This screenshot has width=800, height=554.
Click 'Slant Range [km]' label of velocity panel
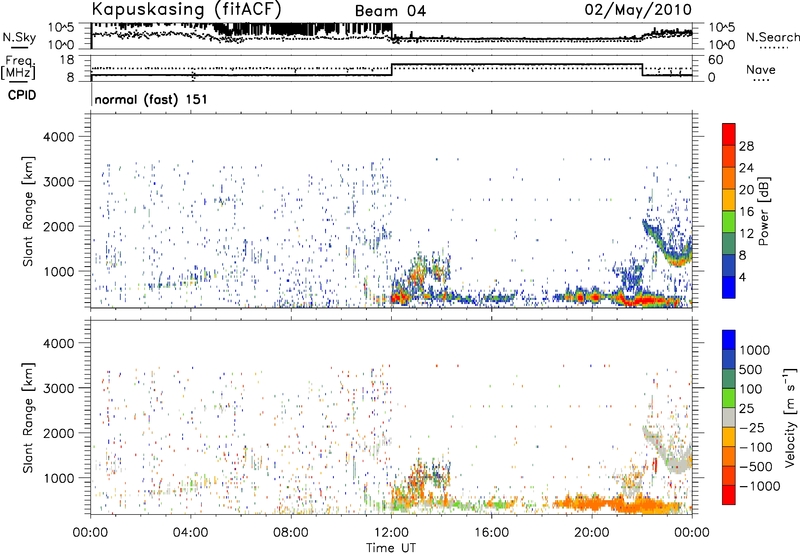pos(28,417)
